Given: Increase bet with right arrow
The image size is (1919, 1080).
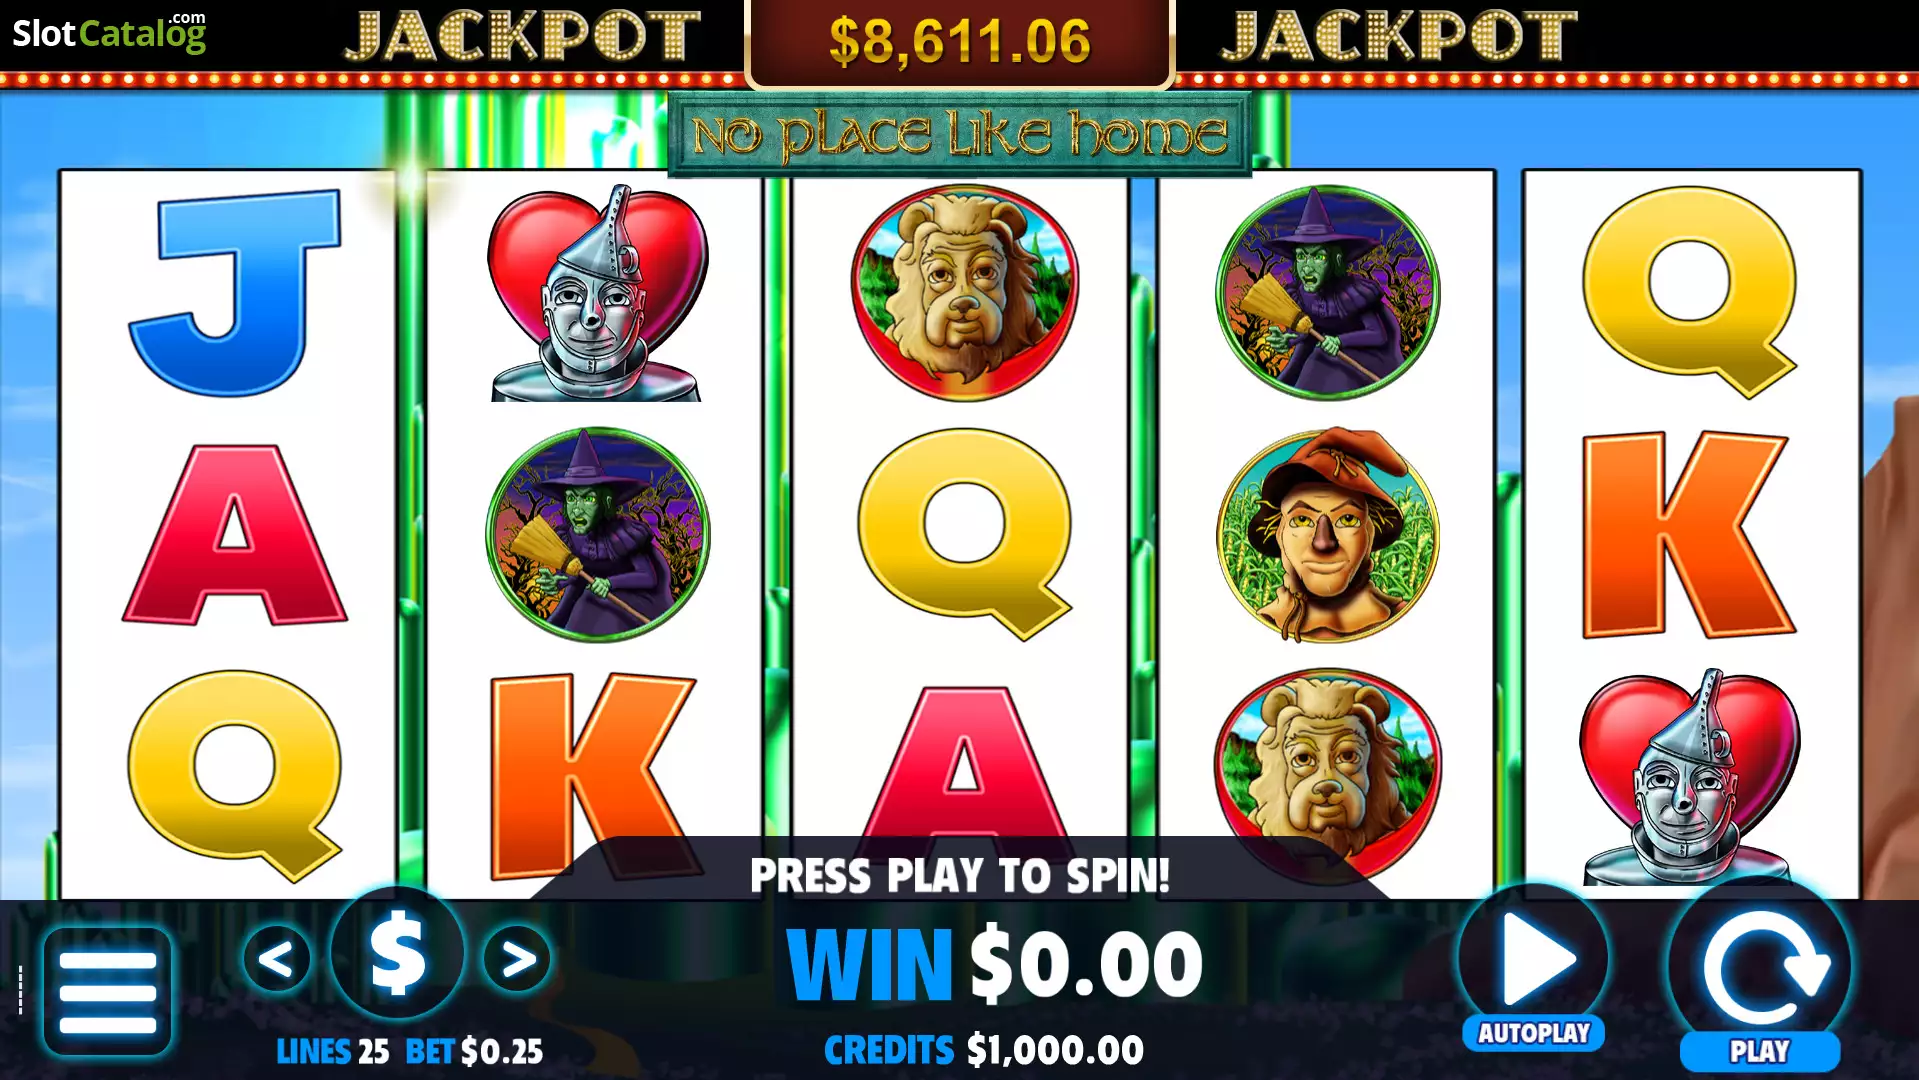Looking at the screenshot, I should pos(517,959).
